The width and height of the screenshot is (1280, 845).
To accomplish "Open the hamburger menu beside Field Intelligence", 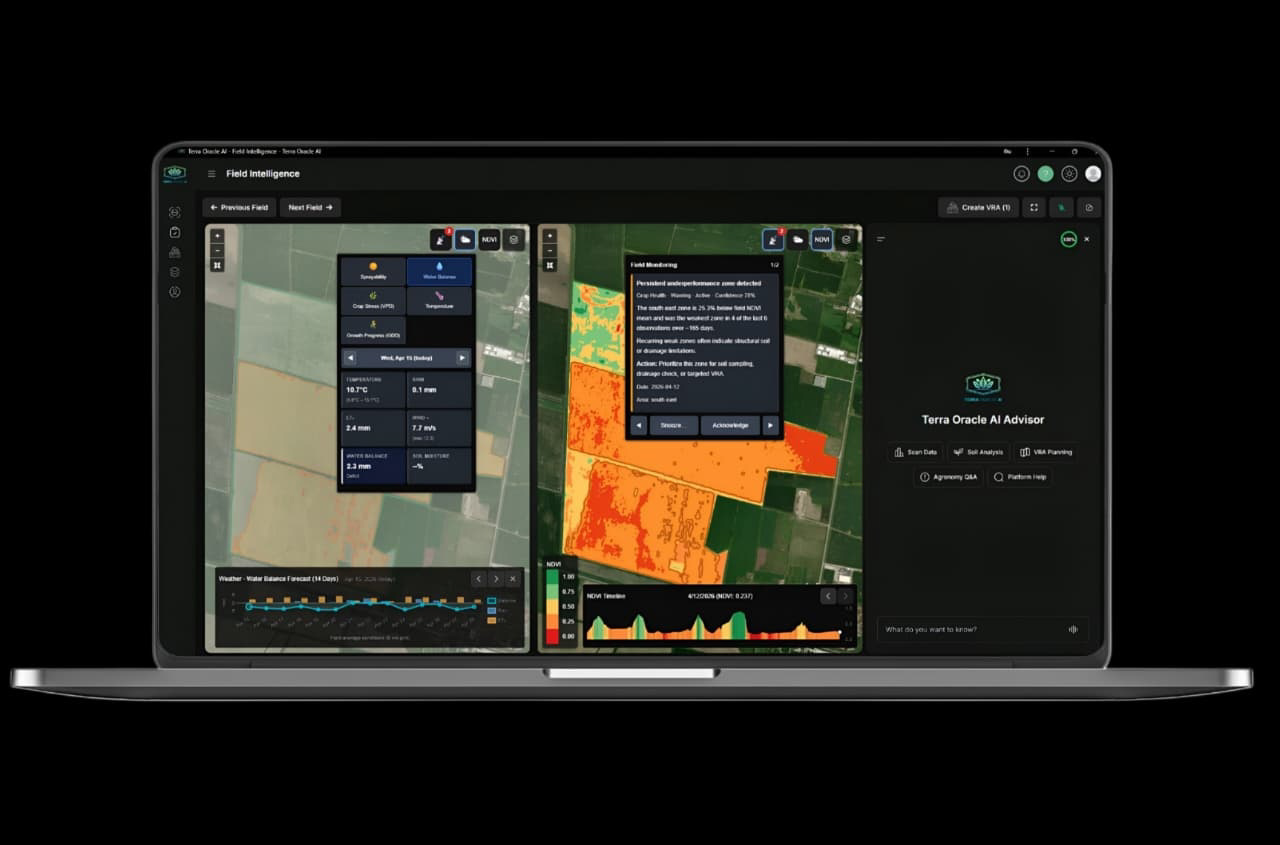I will (x=211, y=174).
